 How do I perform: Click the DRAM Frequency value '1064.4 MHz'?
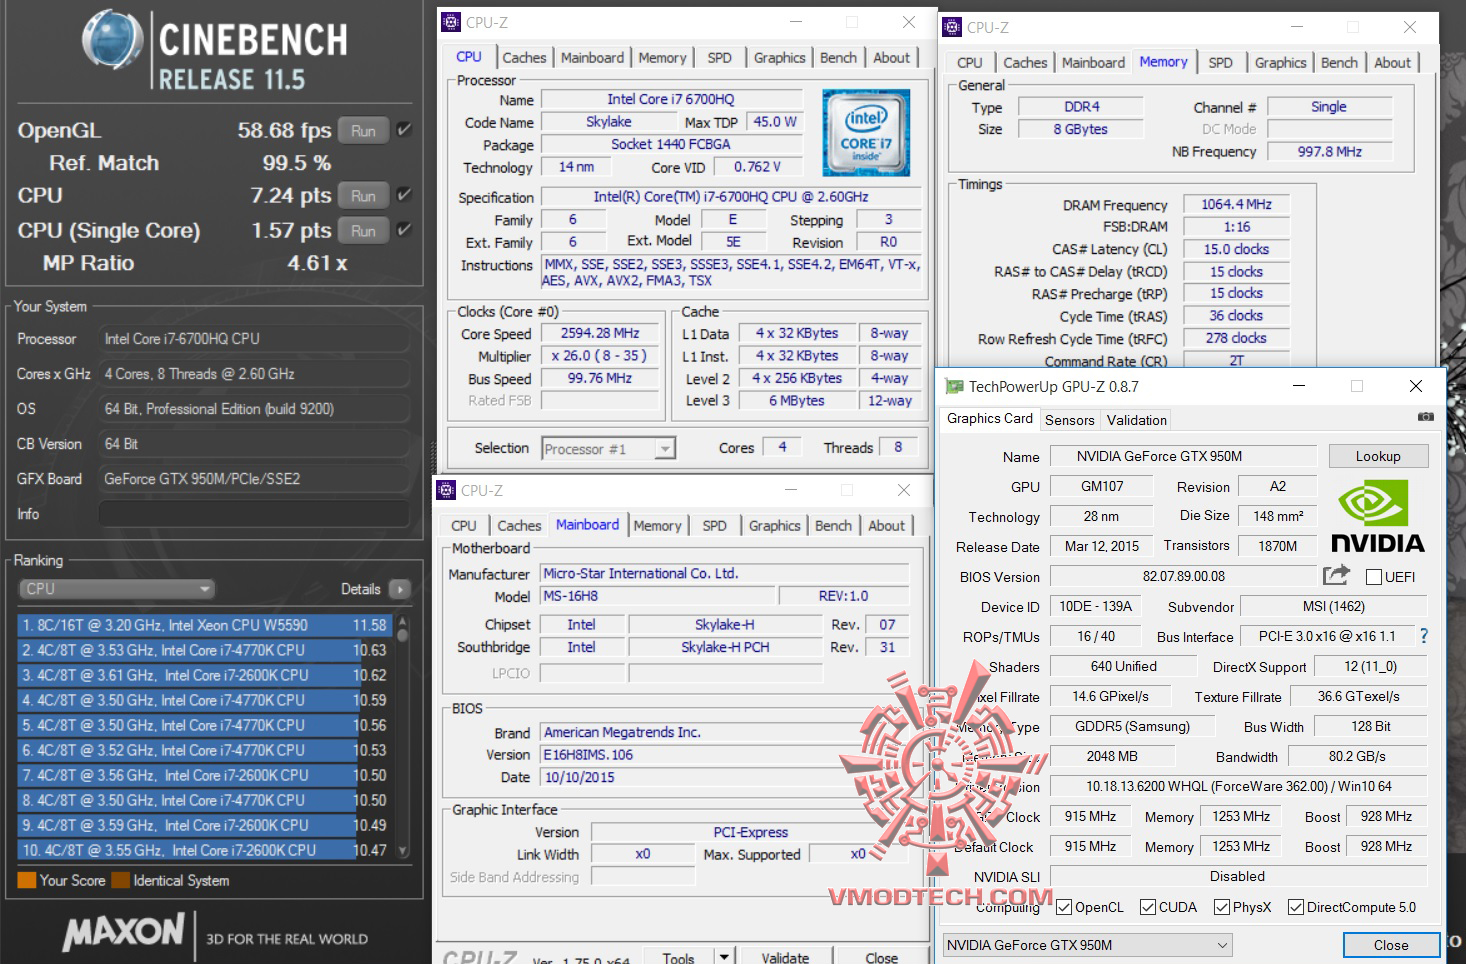pos(1236,204)
